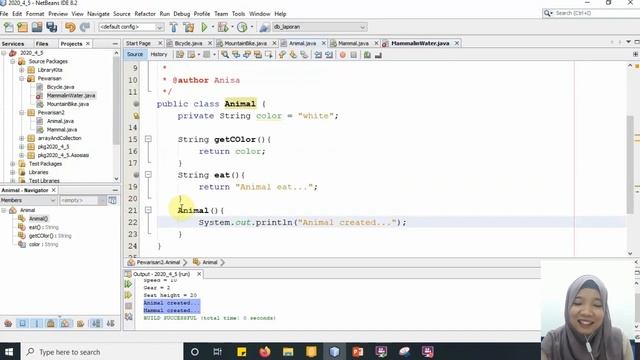Click the Stop icon in the Output panel

pyautogui.click(x=129, y=306)
